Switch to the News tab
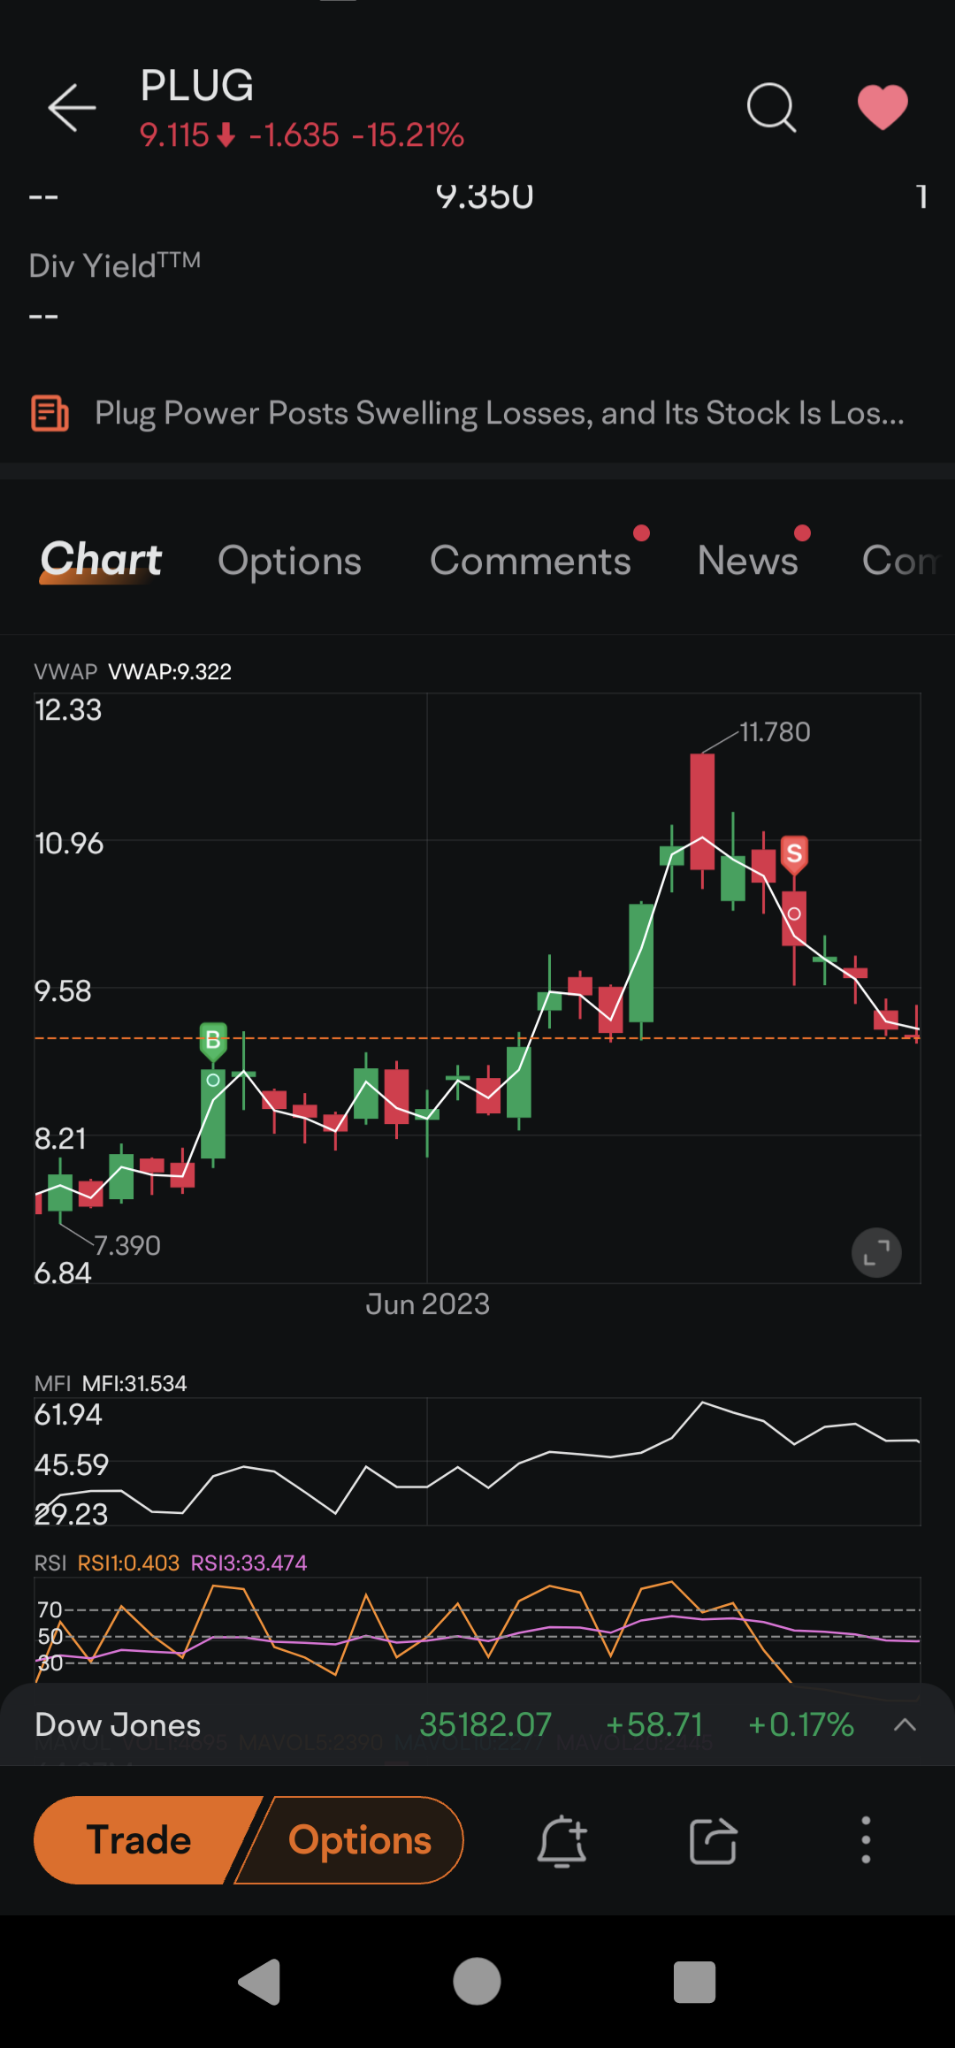 (748, 561)
